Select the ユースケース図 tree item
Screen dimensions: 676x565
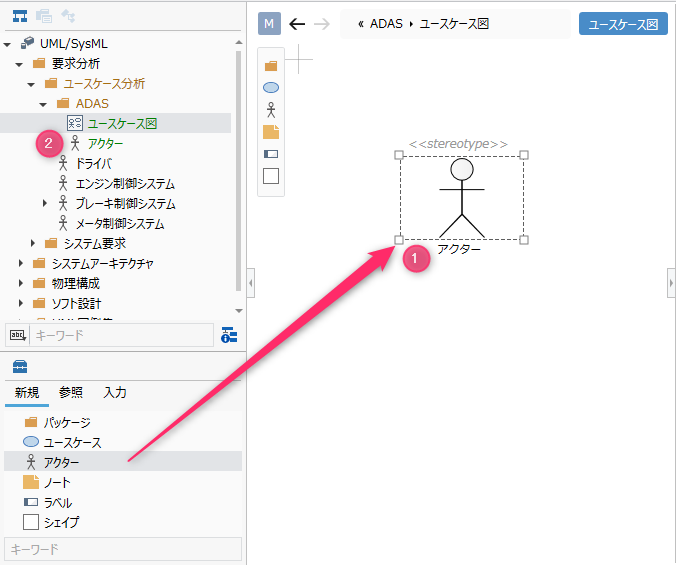pyautogui.click(x=116, y=123)
